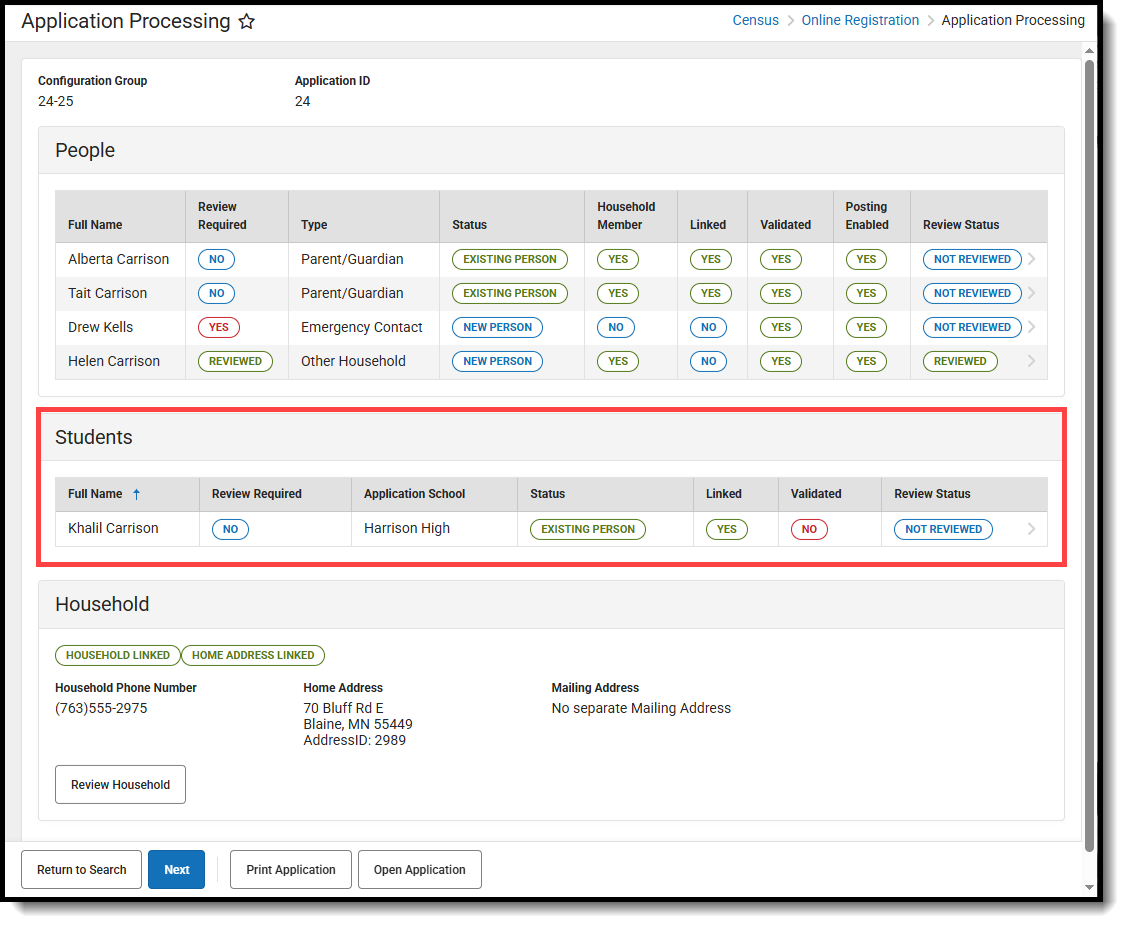
Task: Click the Review Household button
Action: coord(120,785)
